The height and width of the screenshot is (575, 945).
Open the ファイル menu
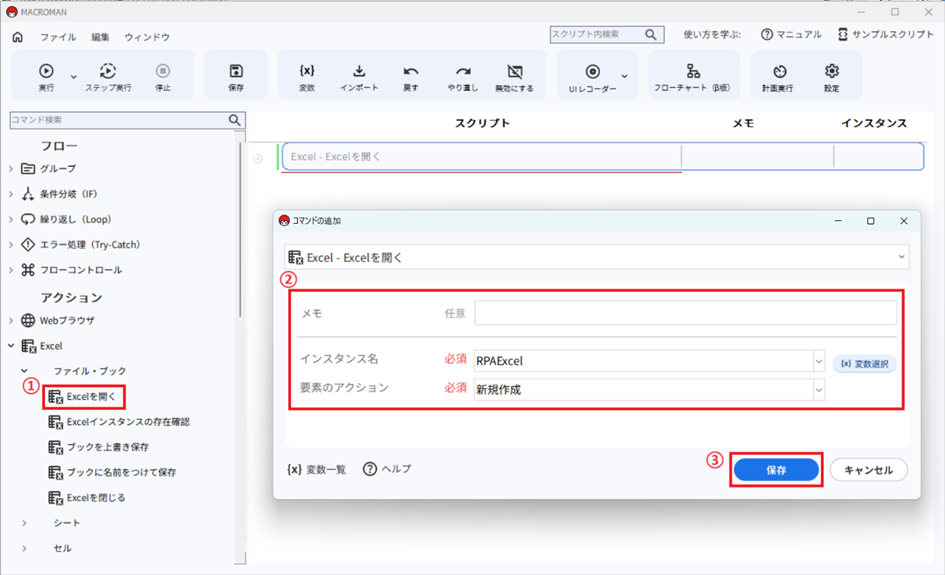58,37
